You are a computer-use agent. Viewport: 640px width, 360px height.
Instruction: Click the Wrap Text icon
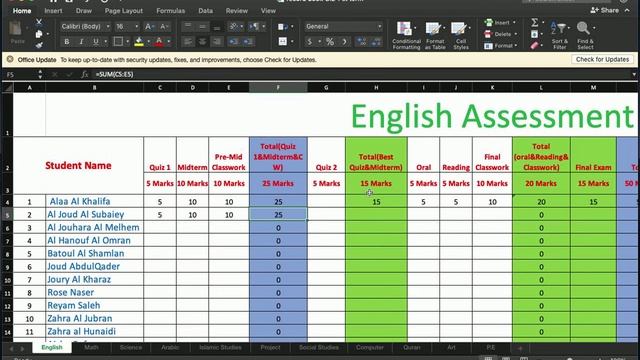click(282, 27)
